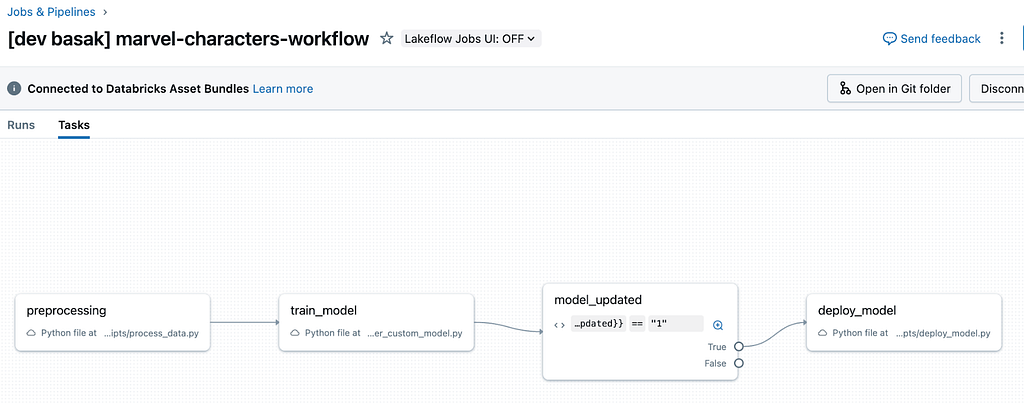Click the "1" condition value field

(676, 324)
